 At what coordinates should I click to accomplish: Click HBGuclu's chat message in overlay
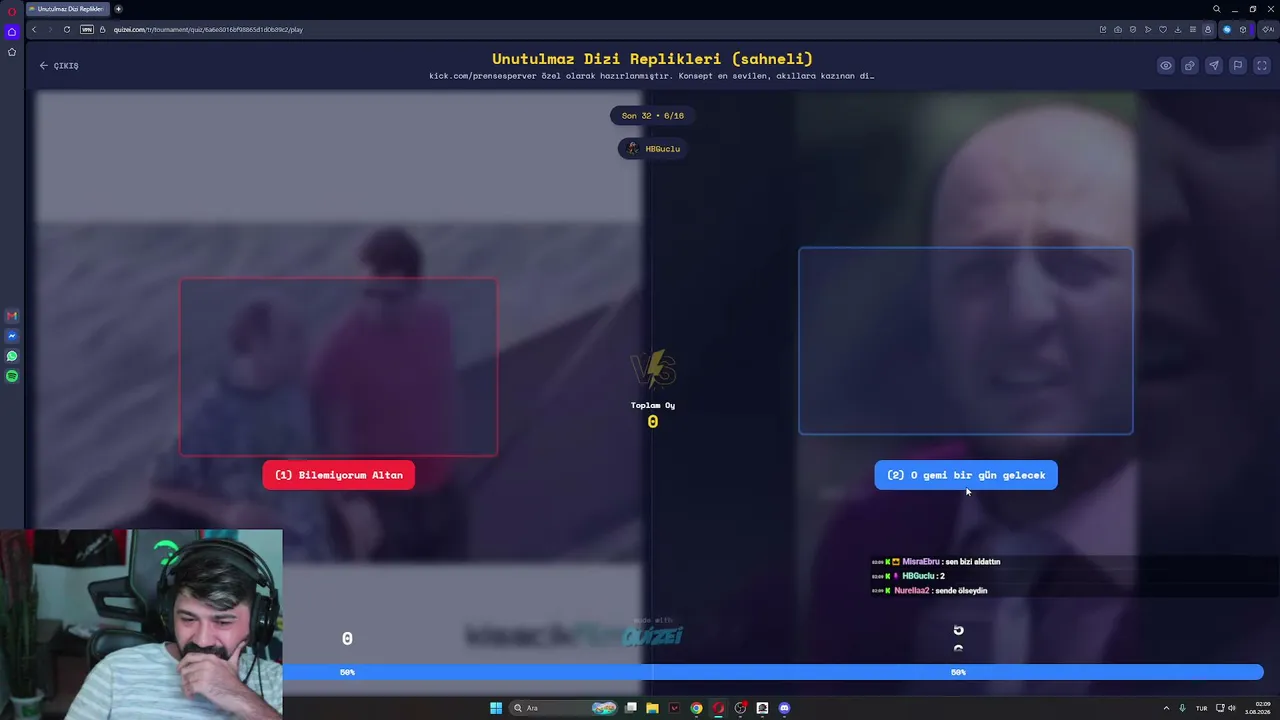[x=908, y=576]
